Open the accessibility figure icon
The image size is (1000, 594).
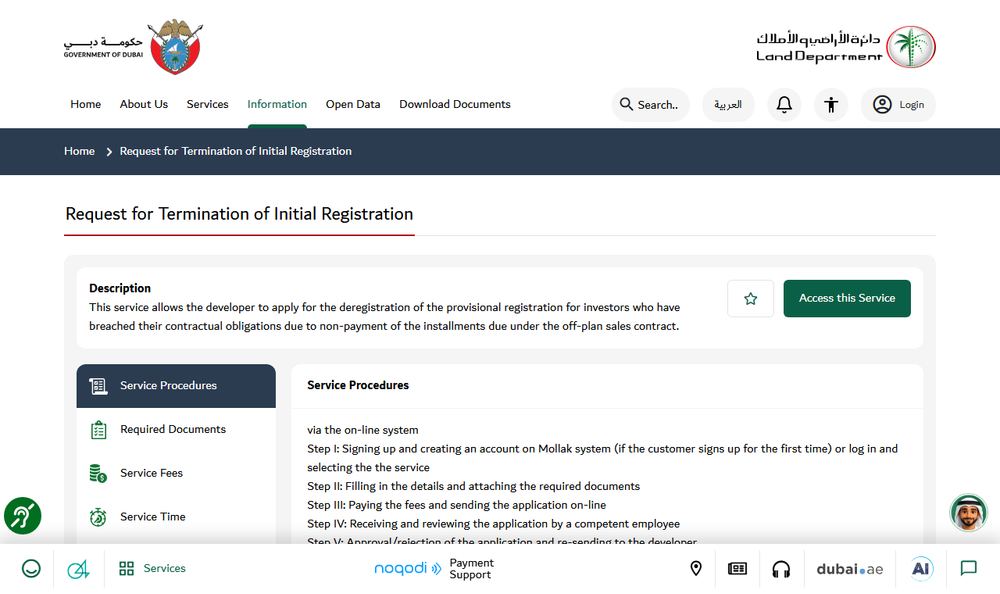831,105
